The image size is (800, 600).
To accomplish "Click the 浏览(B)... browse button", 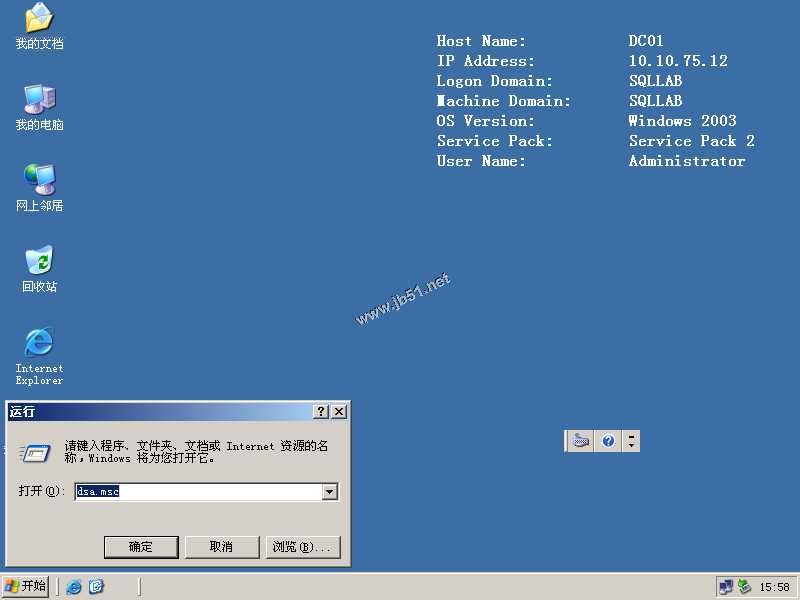I will coord(303,547).
